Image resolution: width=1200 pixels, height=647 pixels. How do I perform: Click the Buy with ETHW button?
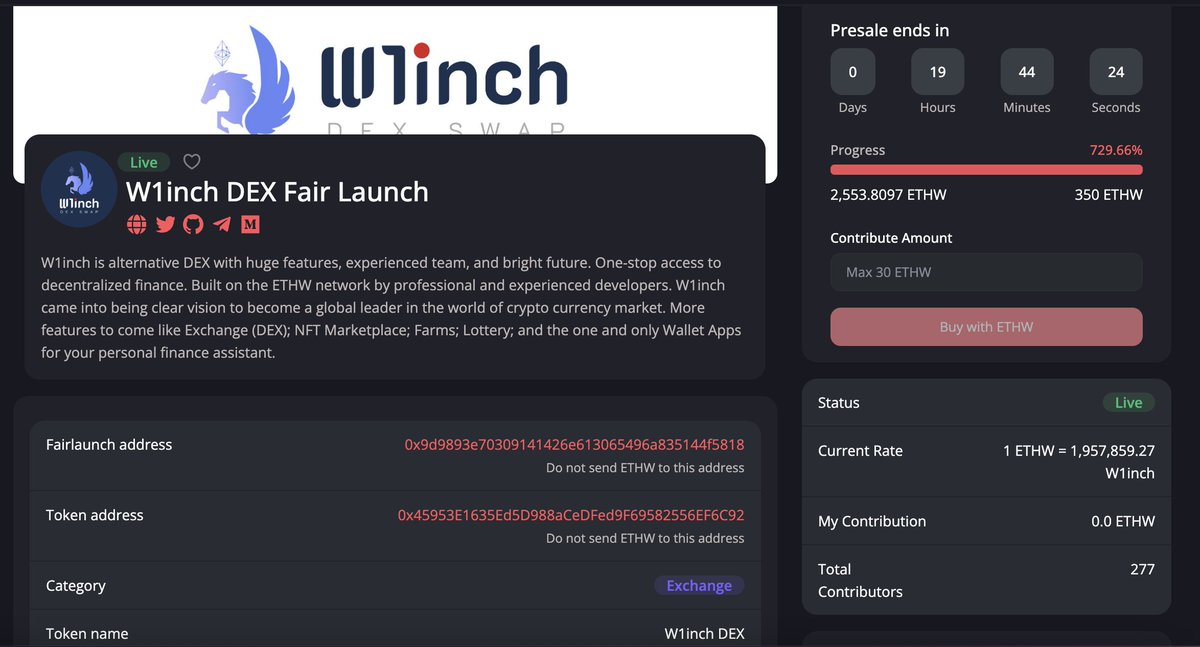click(986, 327)
